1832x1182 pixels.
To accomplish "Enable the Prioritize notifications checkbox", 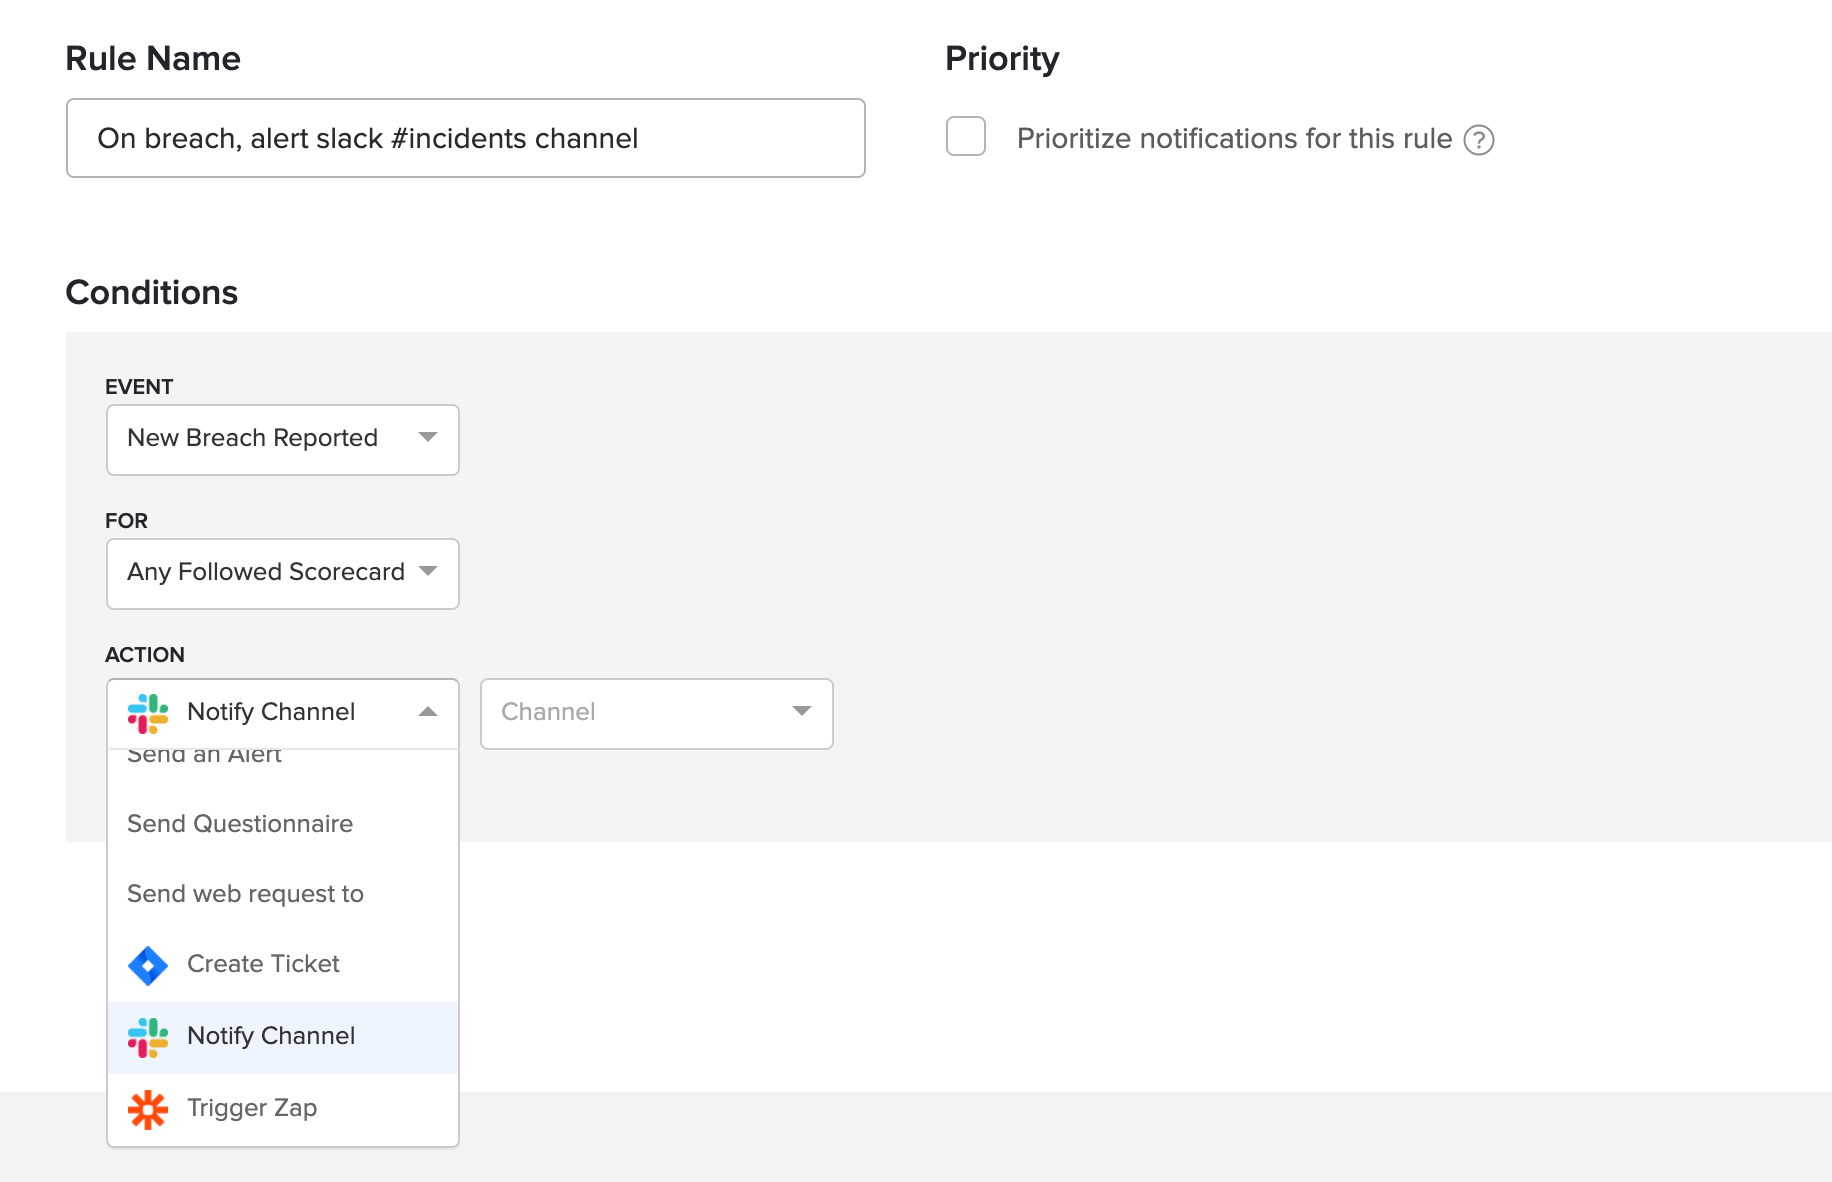I will pos(966,137).
